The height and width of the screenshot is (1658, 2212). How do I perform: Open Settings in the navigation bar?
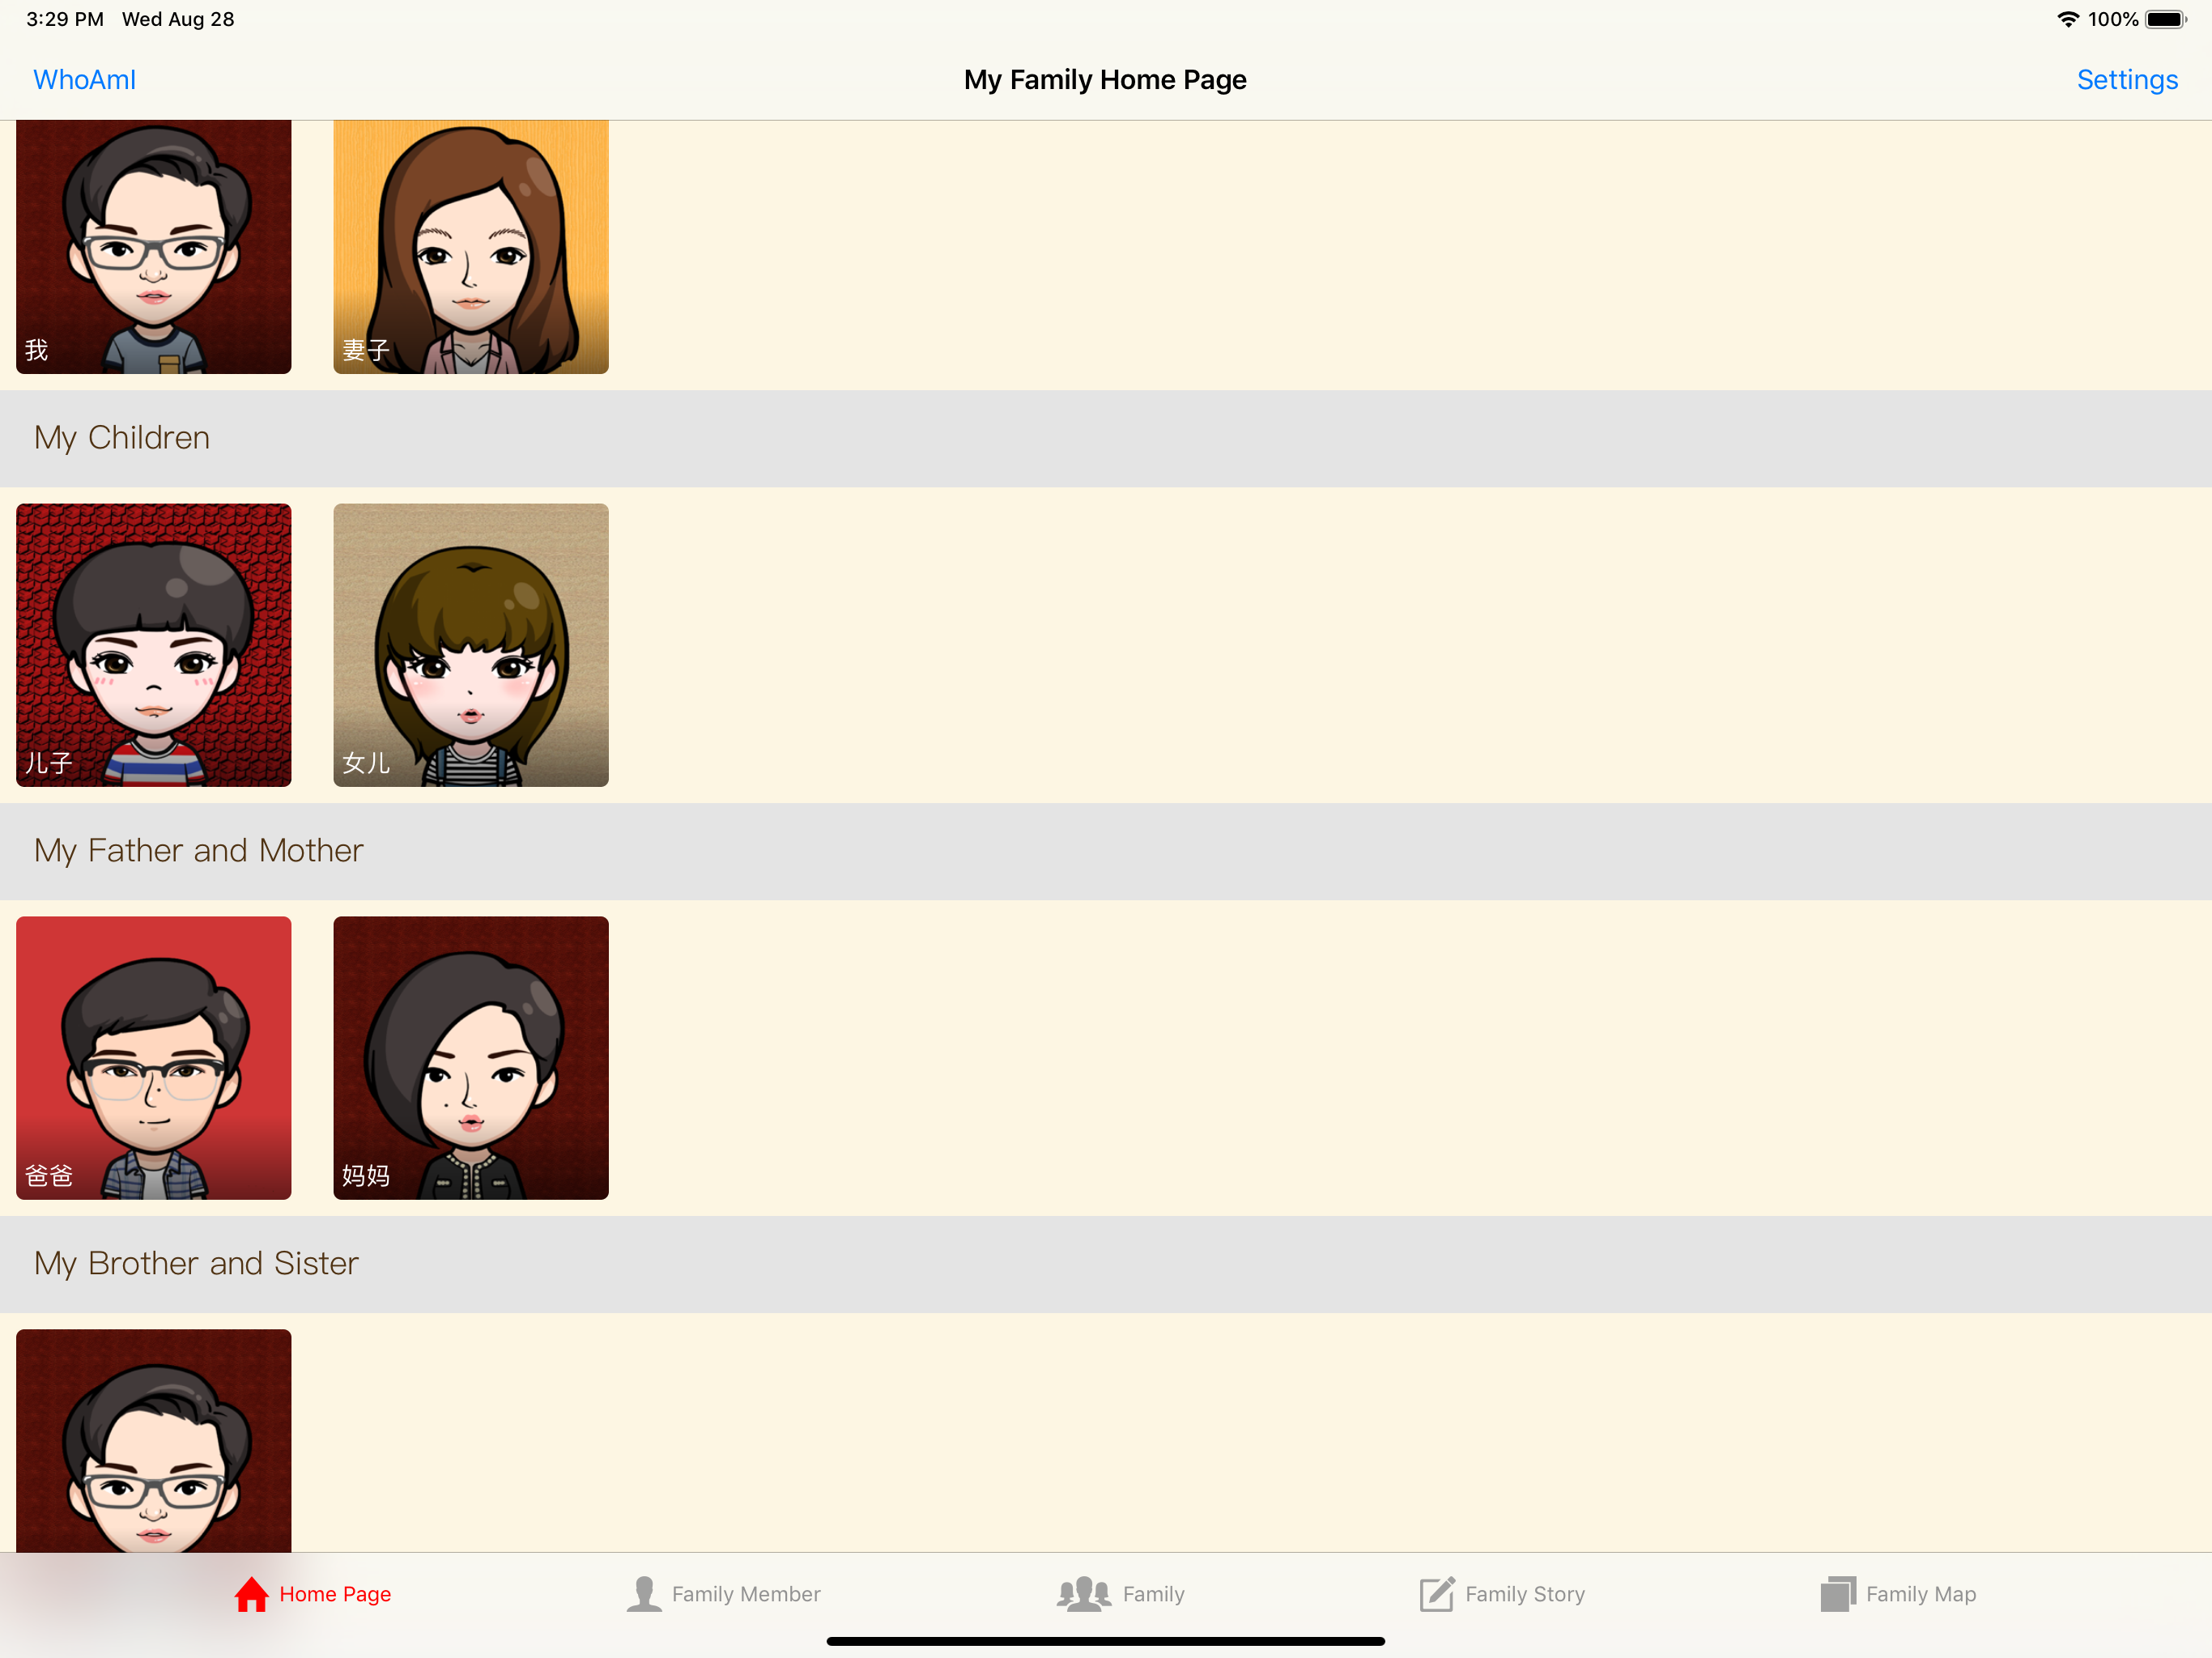pos(2127,80)
